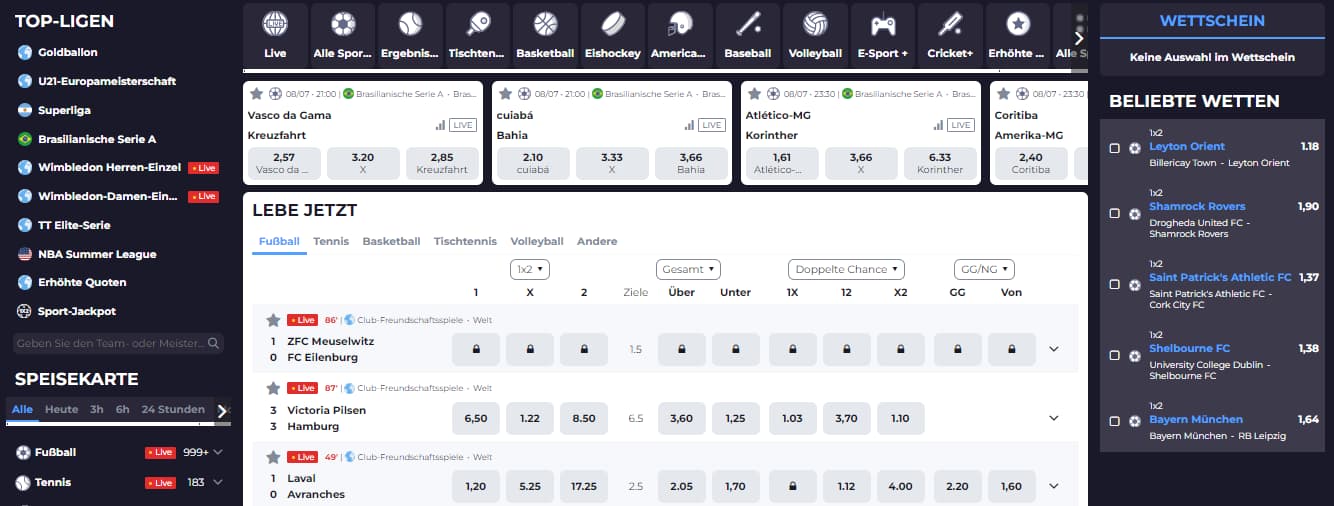This screenshot has width=1334, height=506.
Task: Pick odds 6,50 for Victoria Pilsen
Action: pyautogui.click(x=476, y=418)
